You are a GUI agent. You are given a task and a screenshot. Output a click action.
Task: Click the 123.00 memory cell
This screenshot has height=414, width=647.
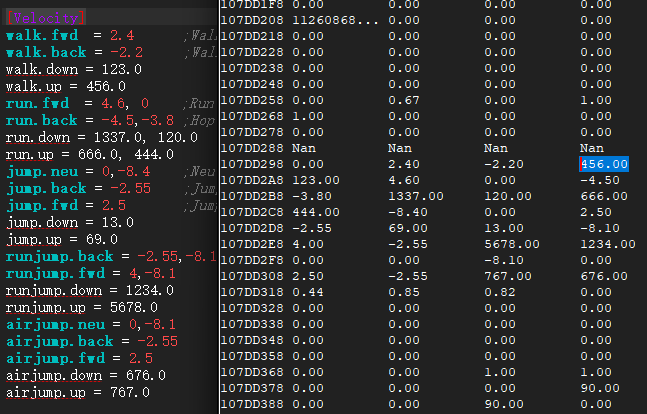coord(316,180)
